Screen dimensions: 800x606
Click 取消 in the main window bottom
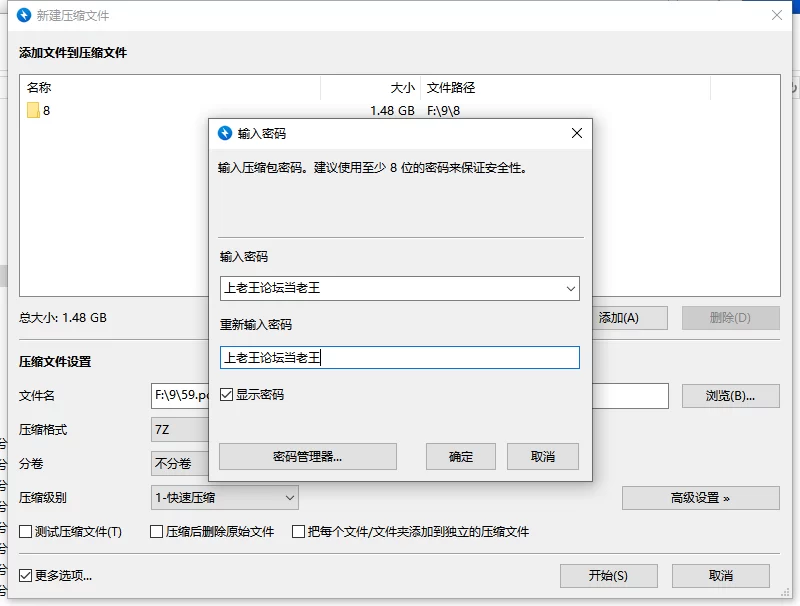pyautogui.click(x=721, y=575)
